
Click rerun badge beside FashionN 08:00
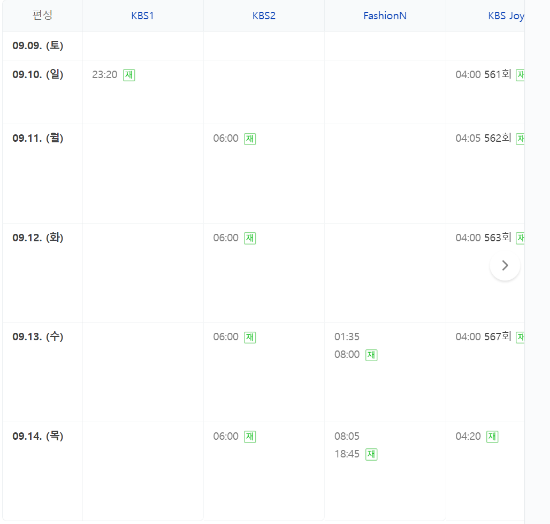click(x=371, y=355)
